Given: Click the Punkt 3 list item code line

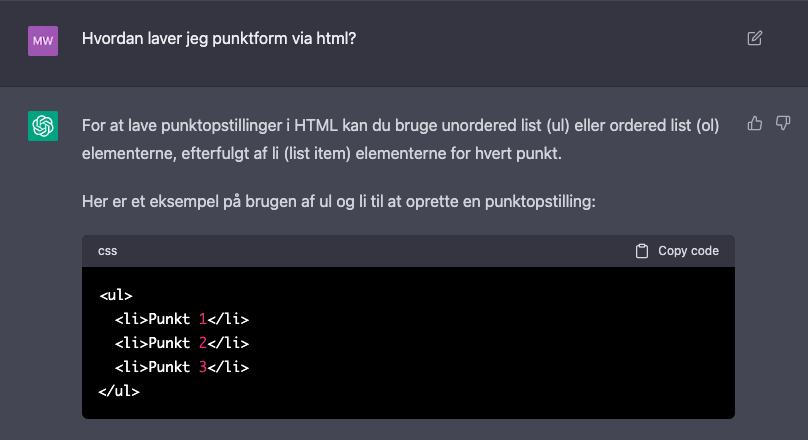Looking at the screenshot, I should (182, 367).
